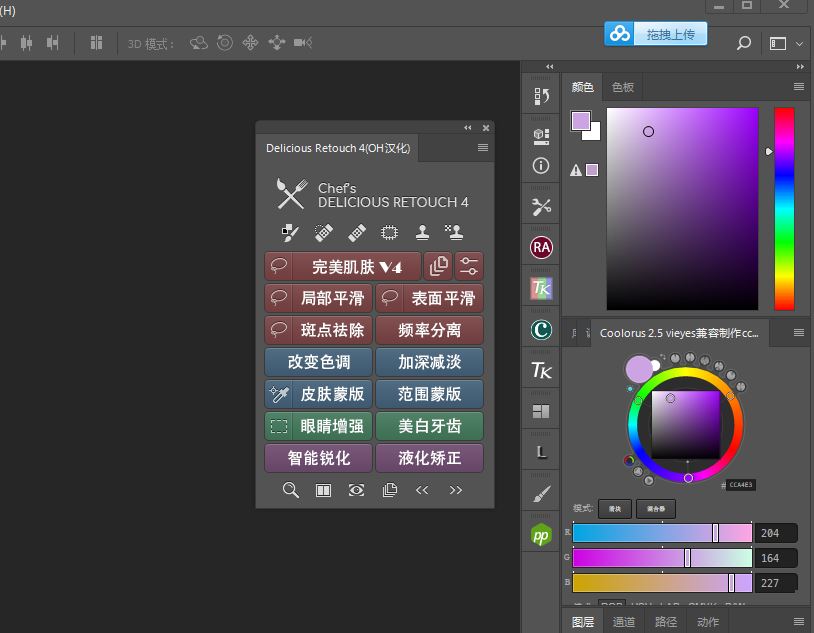The height and width of the screenshot is (633, 814).
Task: Toggle the lasso option on 斑点祛除 button
Action: tap(279, 330)
